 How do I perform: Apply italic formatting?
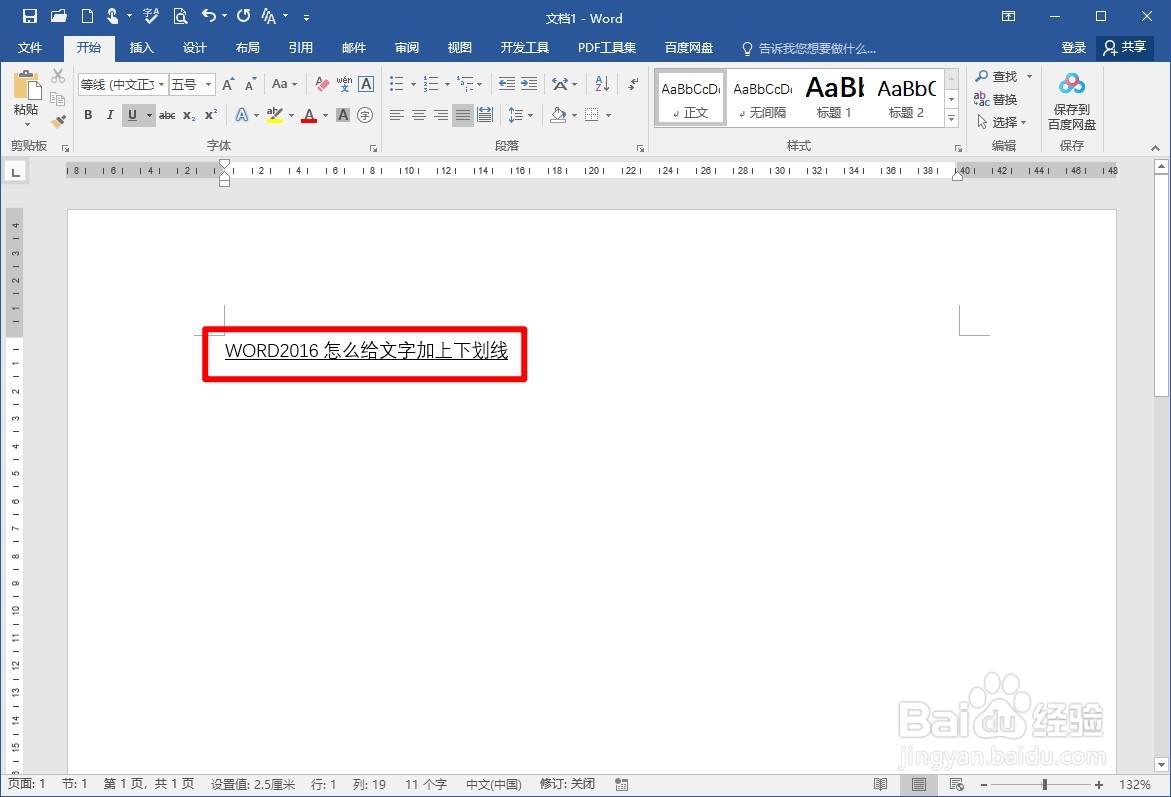[x=111, y=114]
